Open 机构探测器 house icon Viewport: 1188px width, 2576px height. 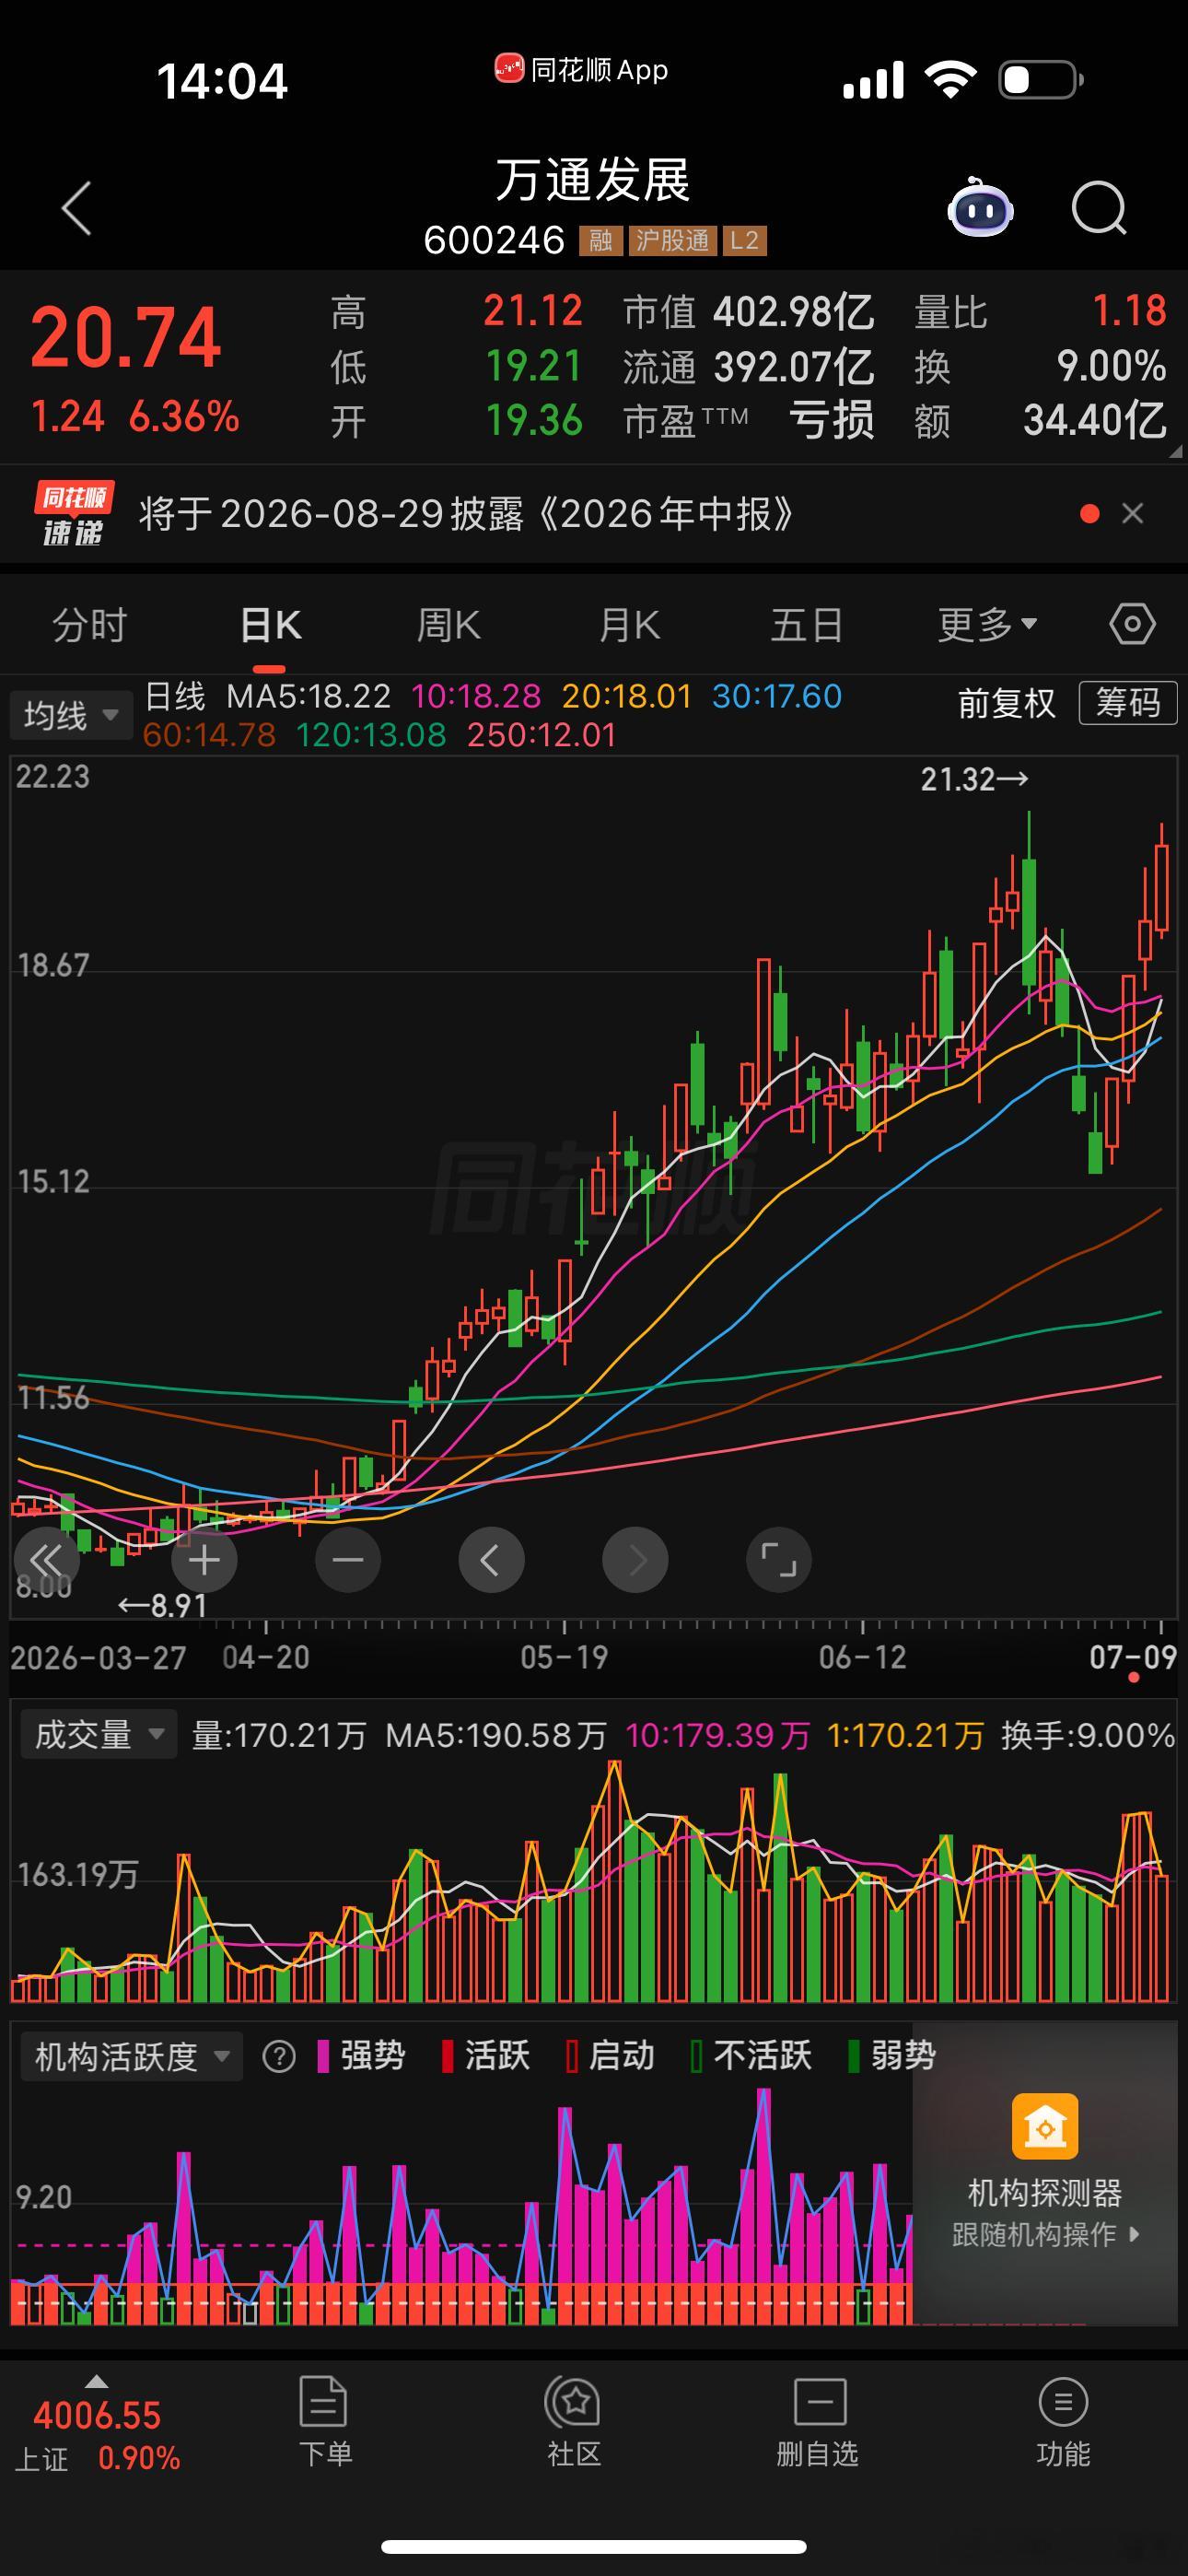(1045, 2126)
